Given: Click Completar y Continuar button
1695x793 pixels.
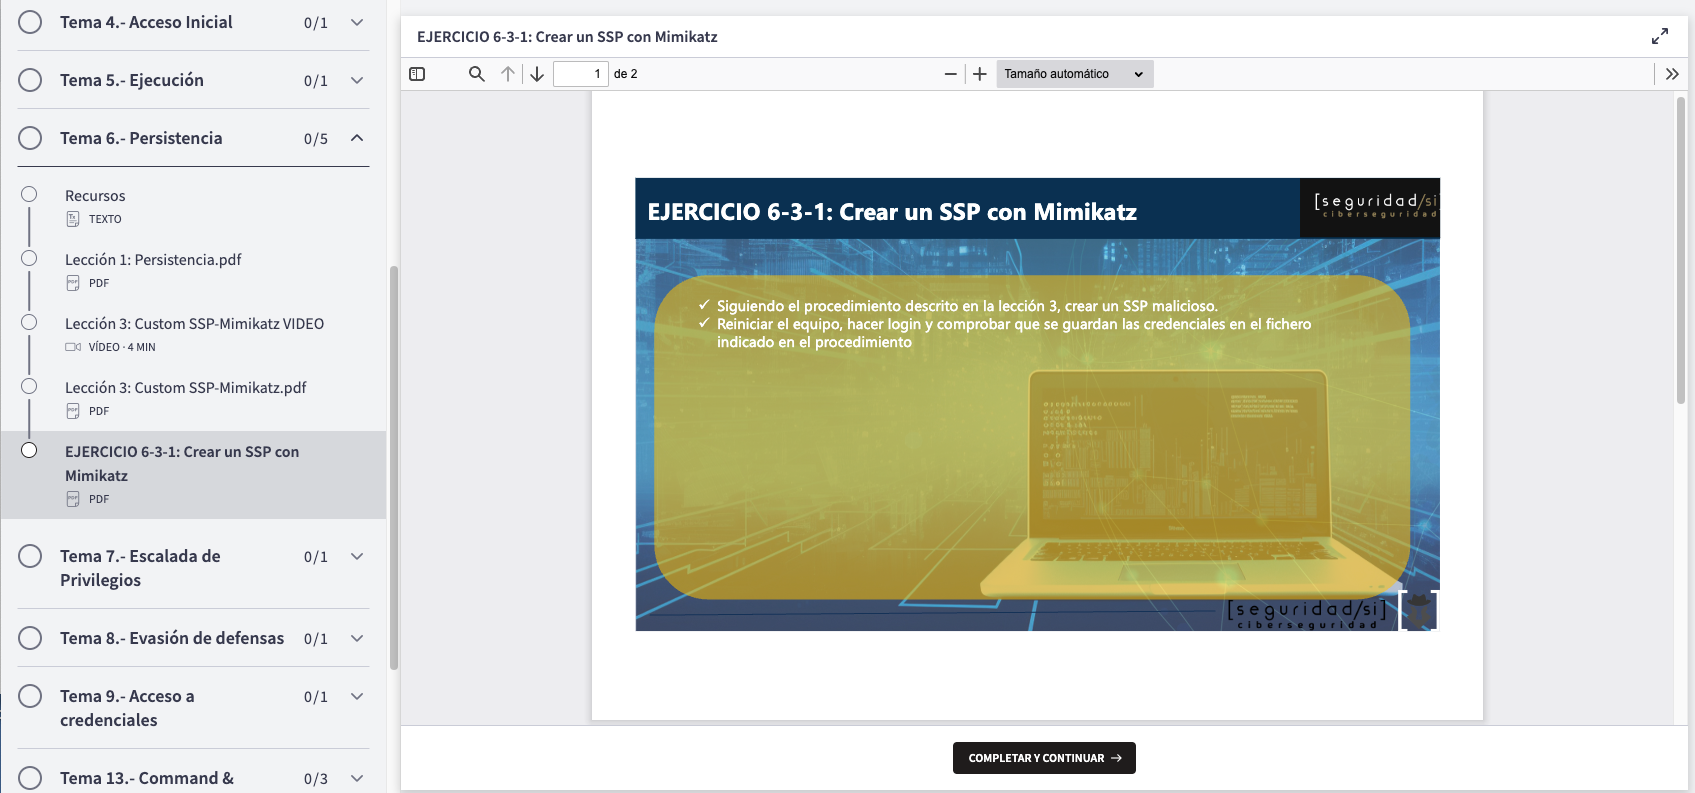Looking at the screenshot, I should [x=1044, y=758].
